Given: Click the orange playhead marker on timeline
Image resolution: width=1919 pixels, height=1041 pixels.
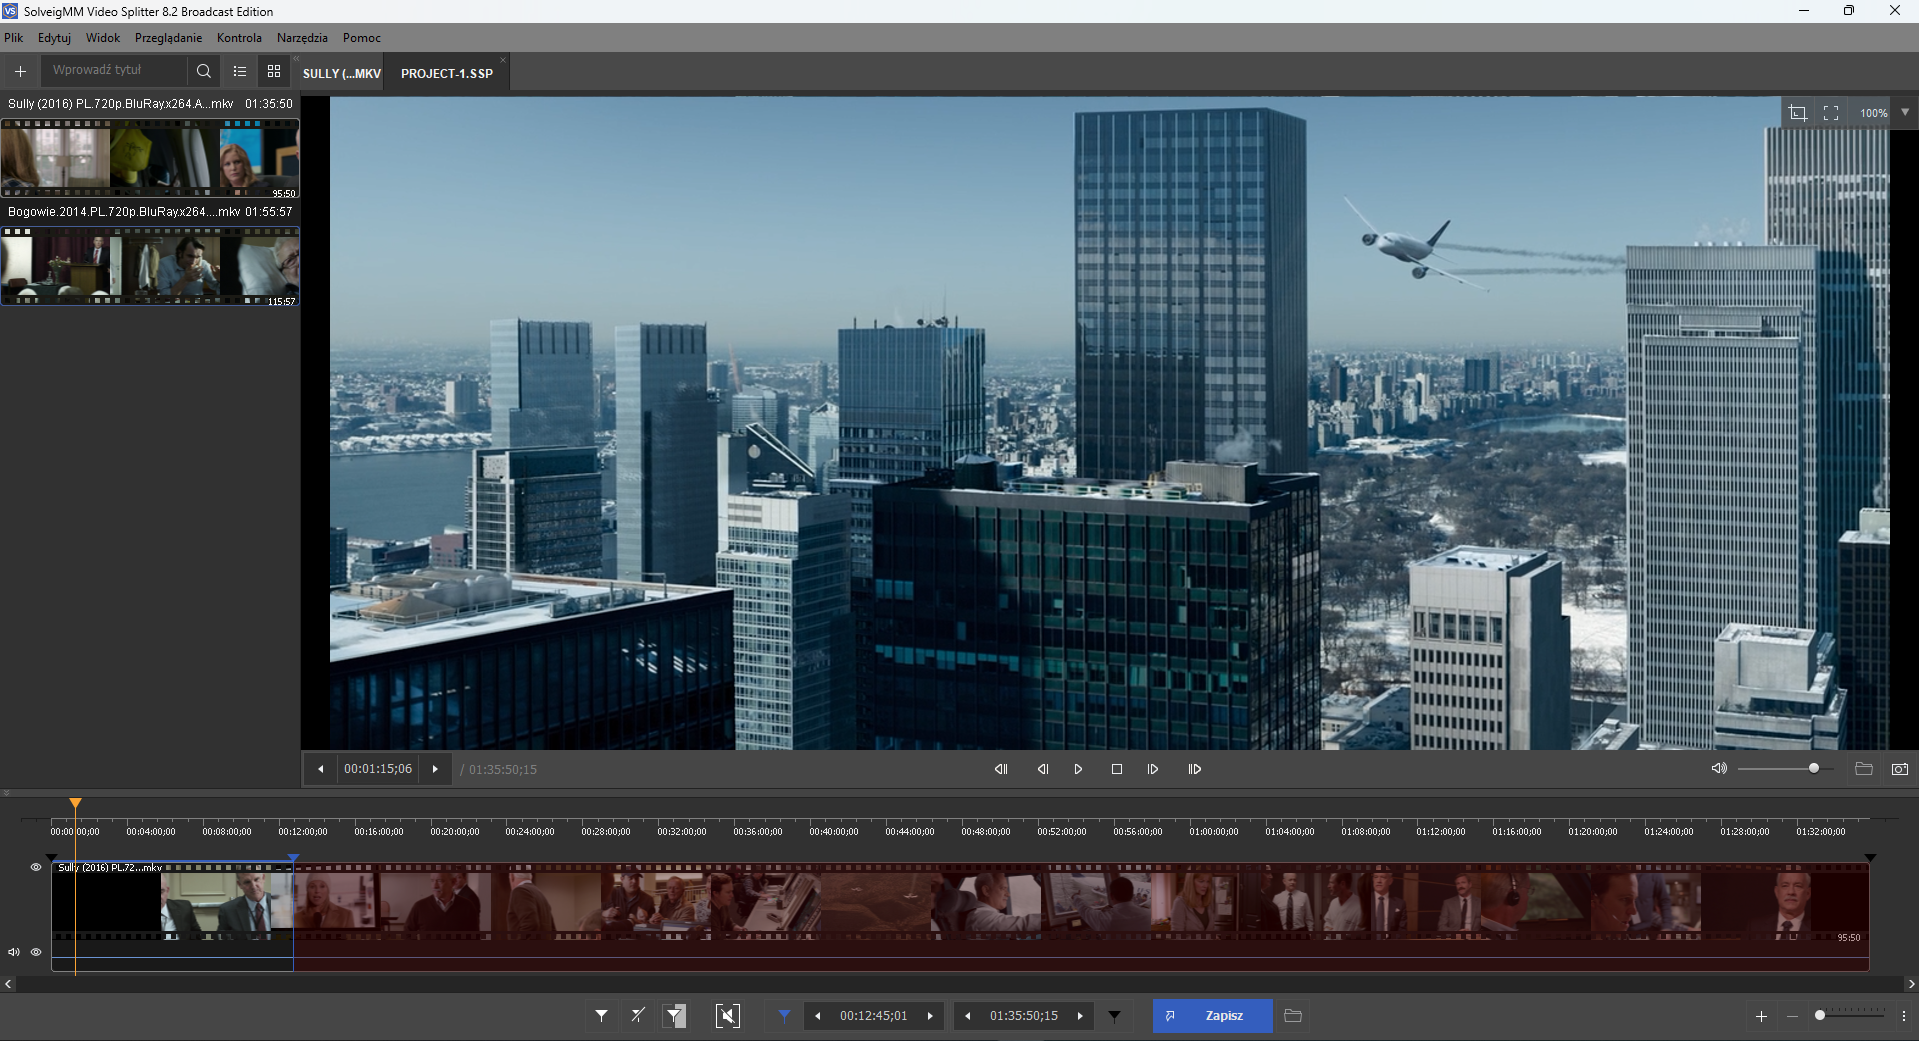Looking at the screenshot, I should coord(75,803).
